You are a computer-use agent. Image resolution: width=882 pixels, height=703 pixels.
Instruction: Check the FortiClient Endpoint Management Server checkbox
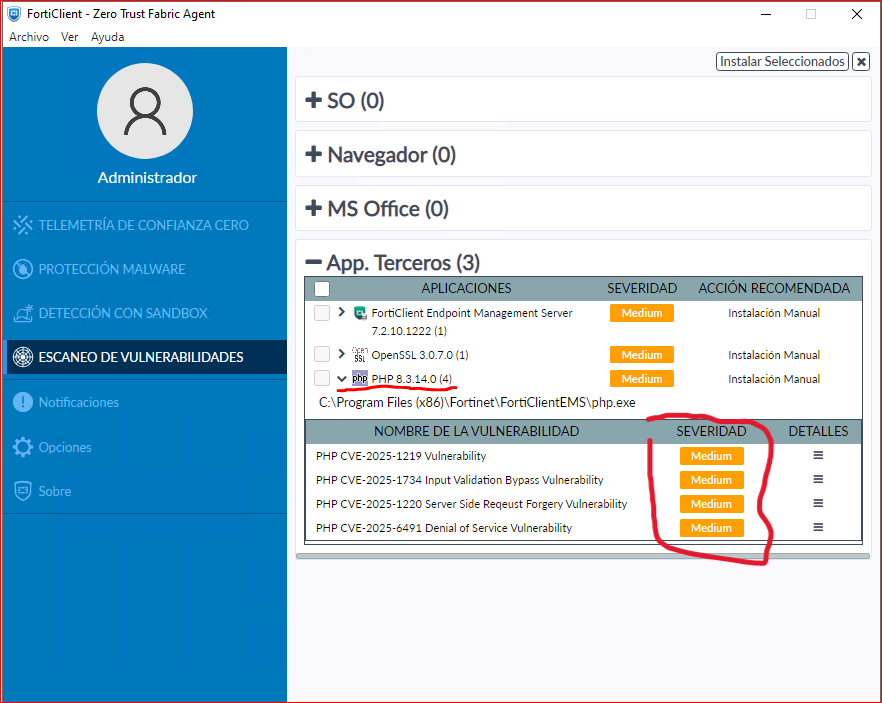[x=322, y=313]
